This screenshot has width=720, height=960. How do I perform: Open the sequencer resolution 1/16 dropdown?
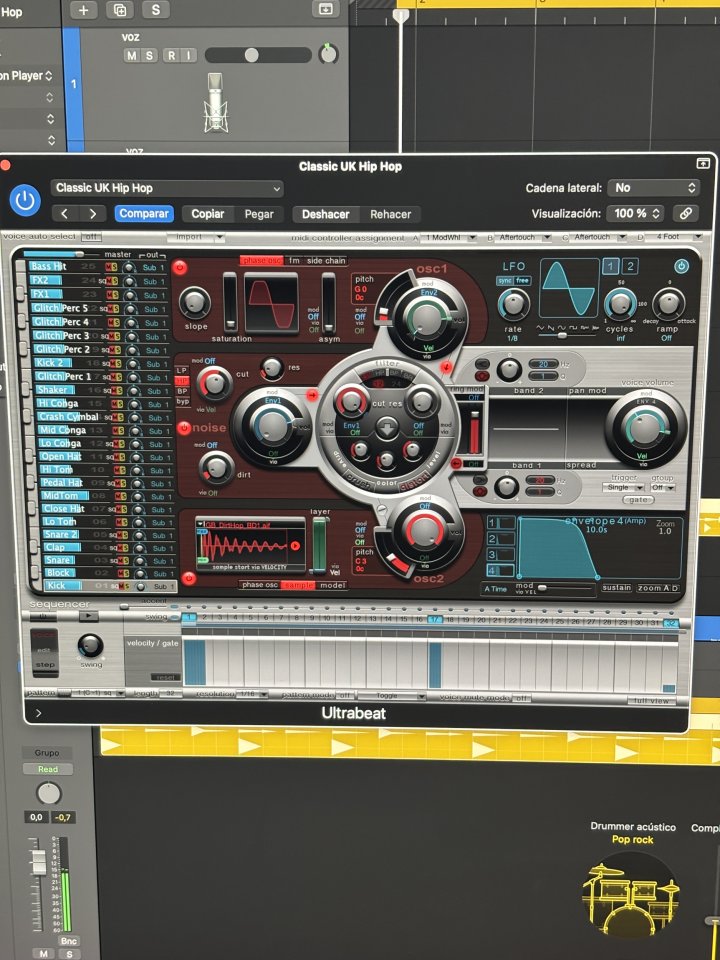(253, 694)
